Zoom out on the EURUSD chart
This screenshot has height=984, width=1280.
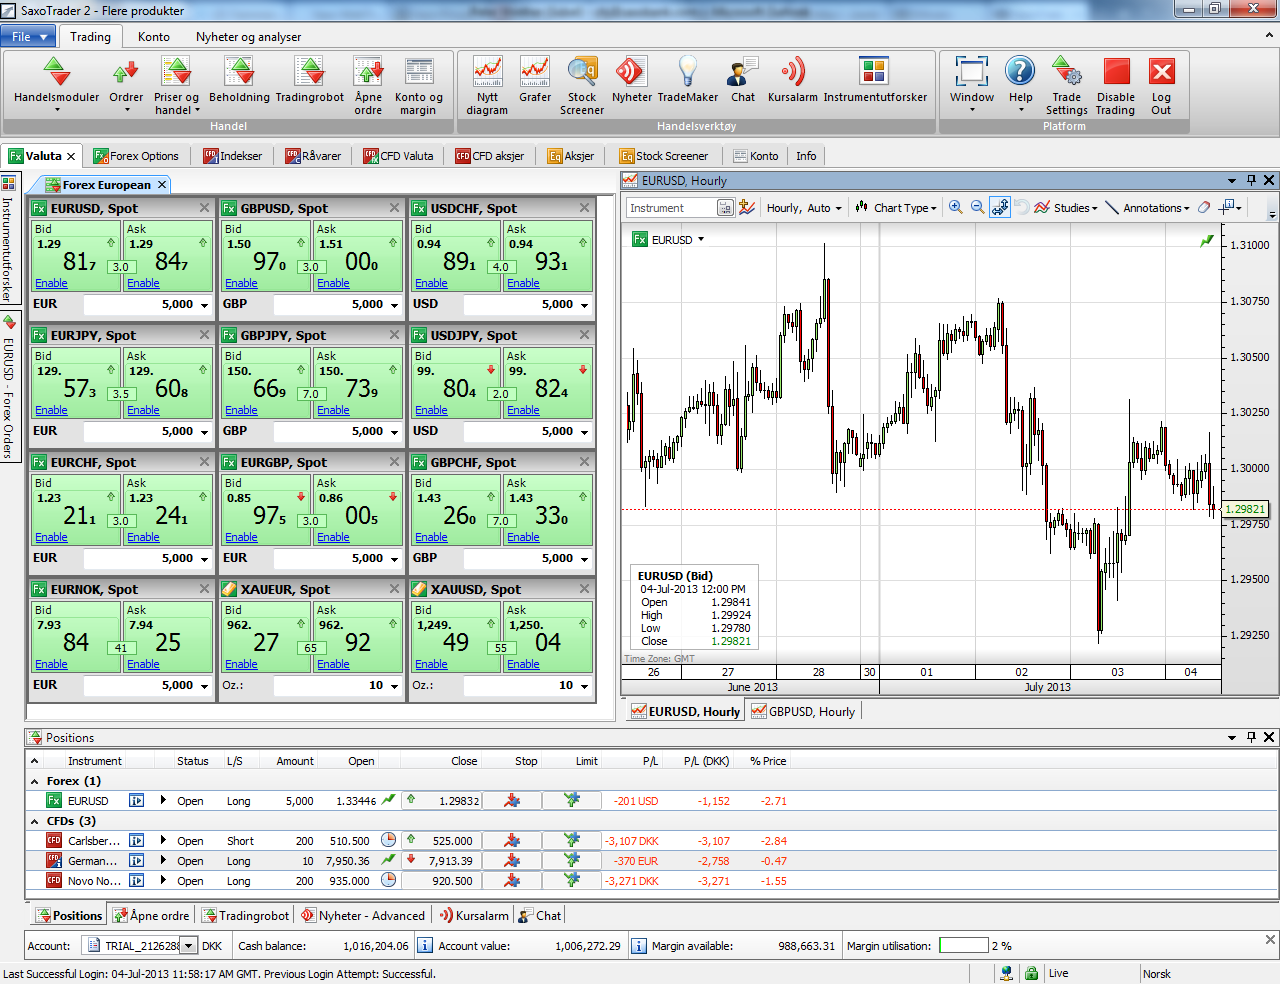coord(978,207)
